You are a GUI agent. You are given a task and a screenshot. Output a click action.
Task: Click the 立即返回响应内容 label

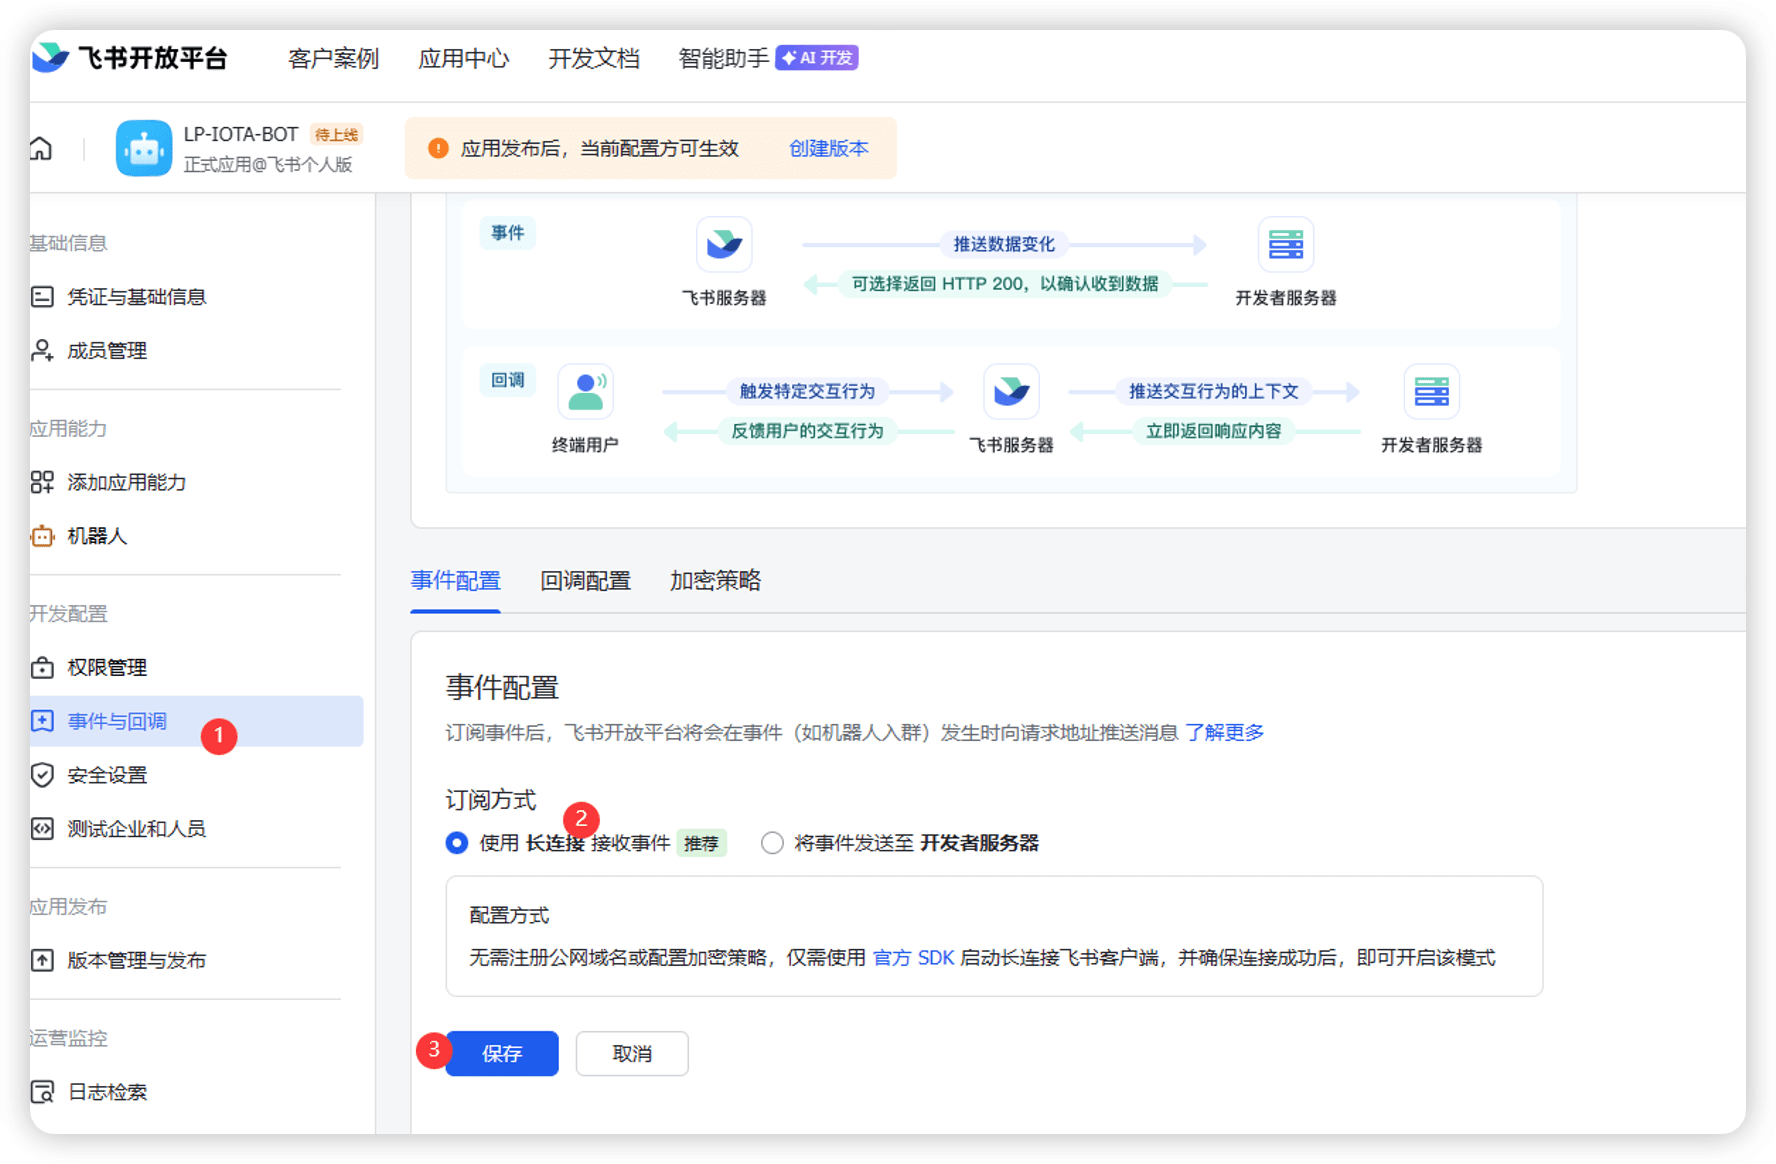tap(1213, 431)
